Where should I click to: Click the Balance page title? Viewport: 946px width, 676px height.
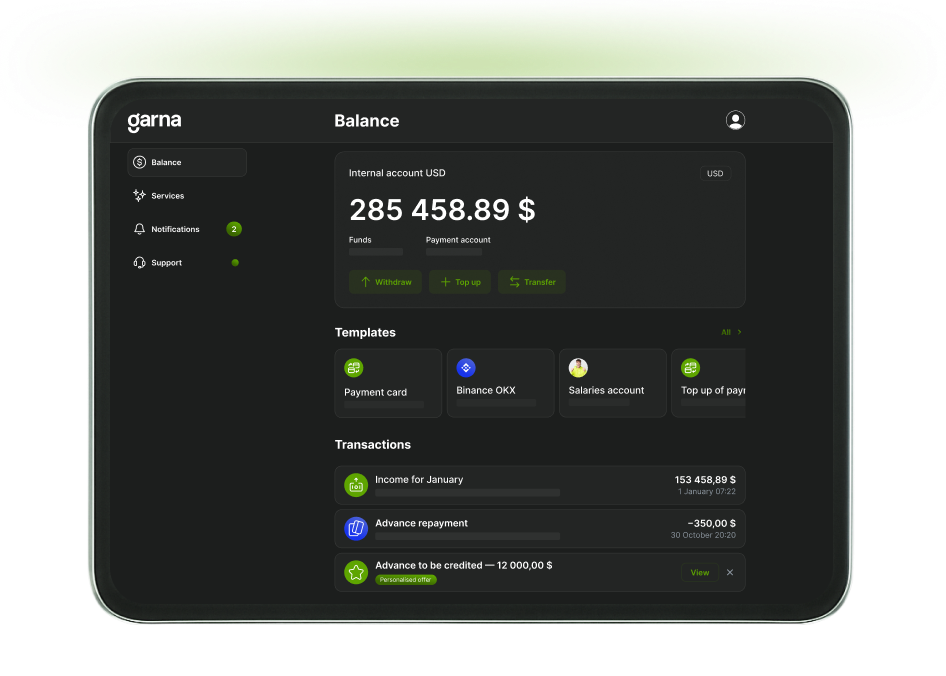367,121
